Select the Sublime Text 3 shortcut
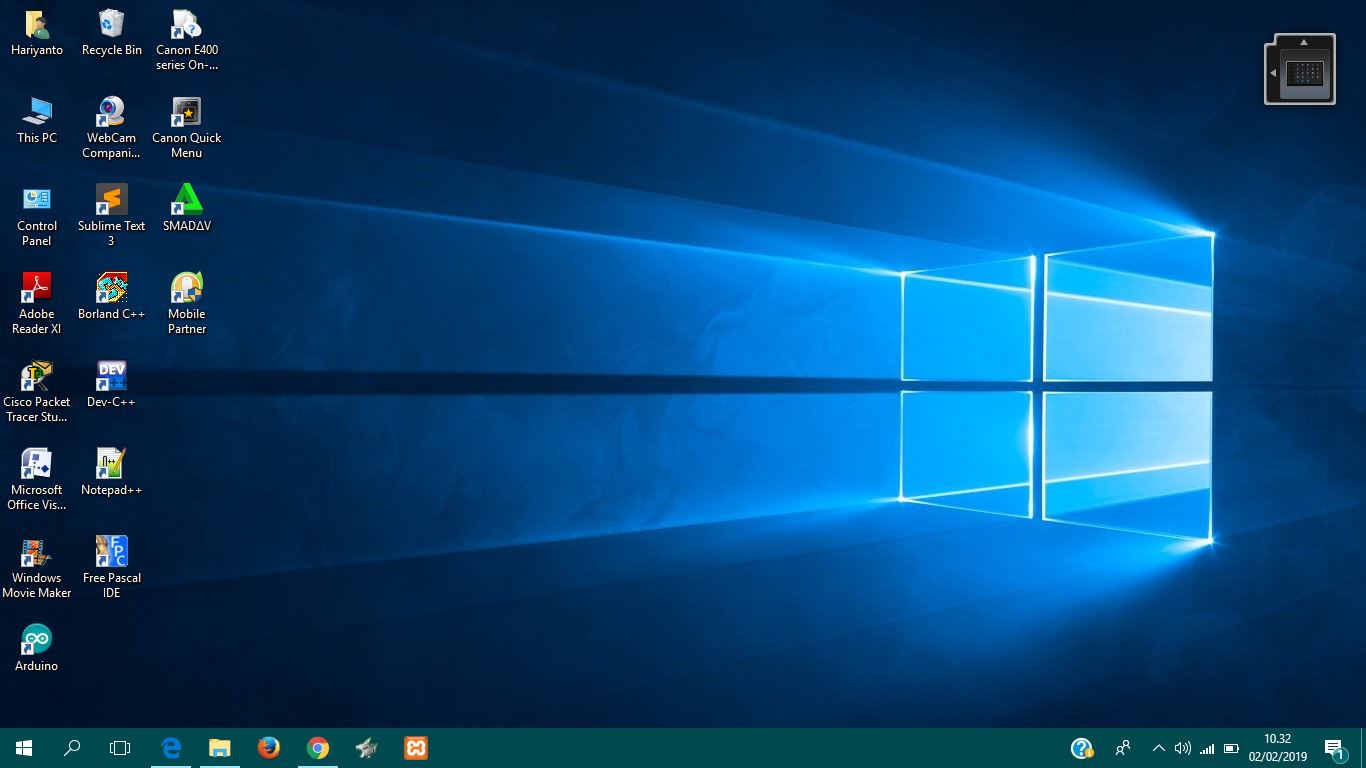This screenshot has width=1366, height=768. (x=112, y=216)
